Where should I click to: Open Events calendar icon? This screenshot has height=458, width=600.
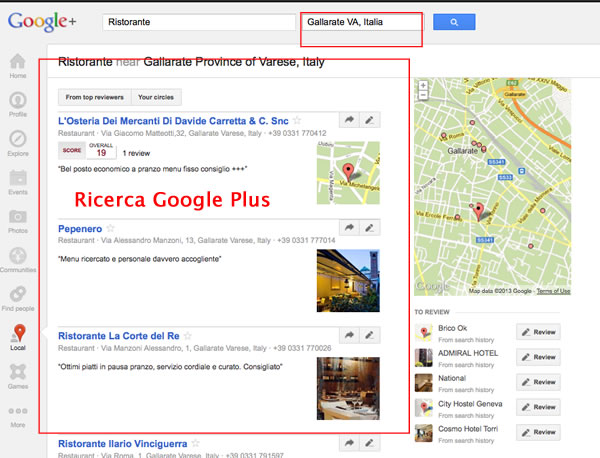tap(18, 178)
